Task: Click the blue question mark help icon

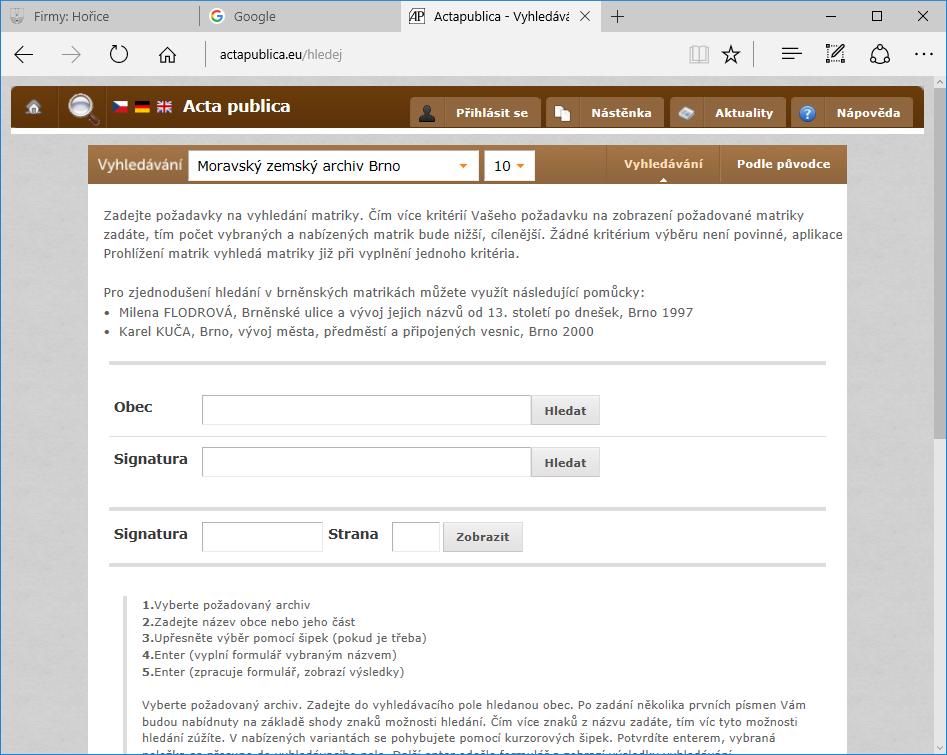Action: [807, 113]
